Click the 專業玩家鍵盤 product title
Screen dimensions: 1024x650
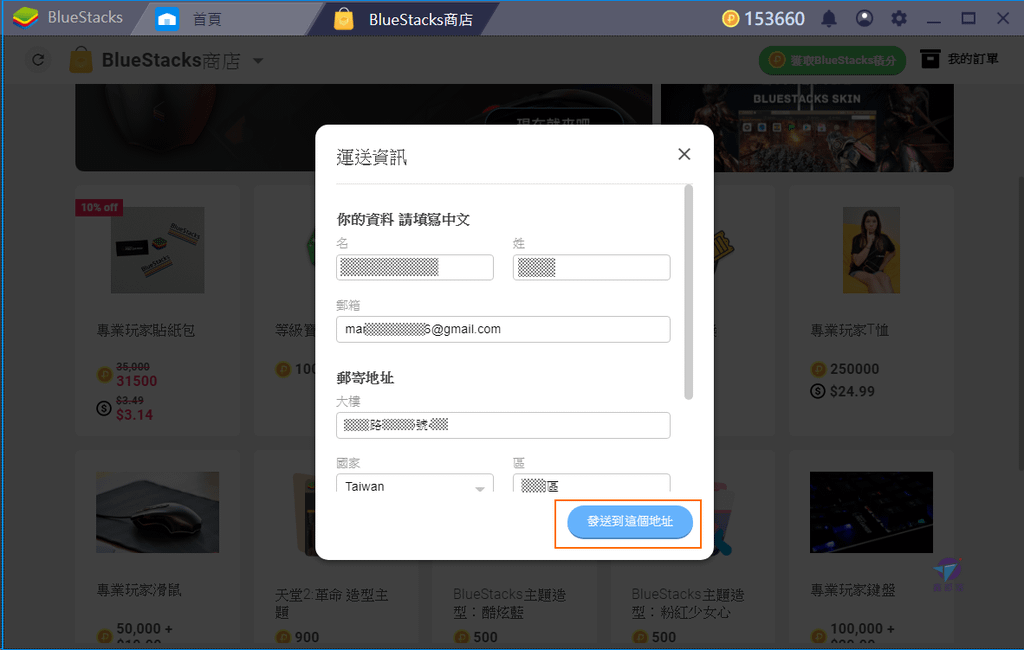[x=853, y=591]
